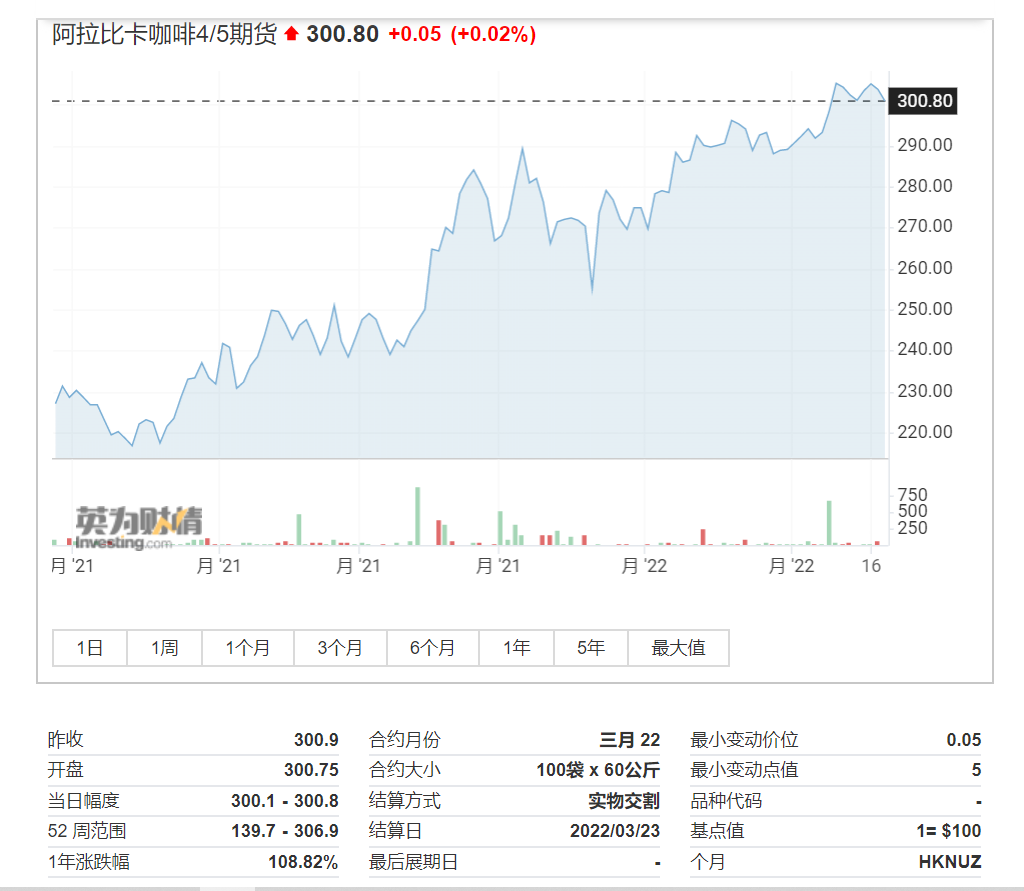This screenshot has height=891, width=1024.
Task: Click the date label 16 on time axis
Action: (871, 566)
